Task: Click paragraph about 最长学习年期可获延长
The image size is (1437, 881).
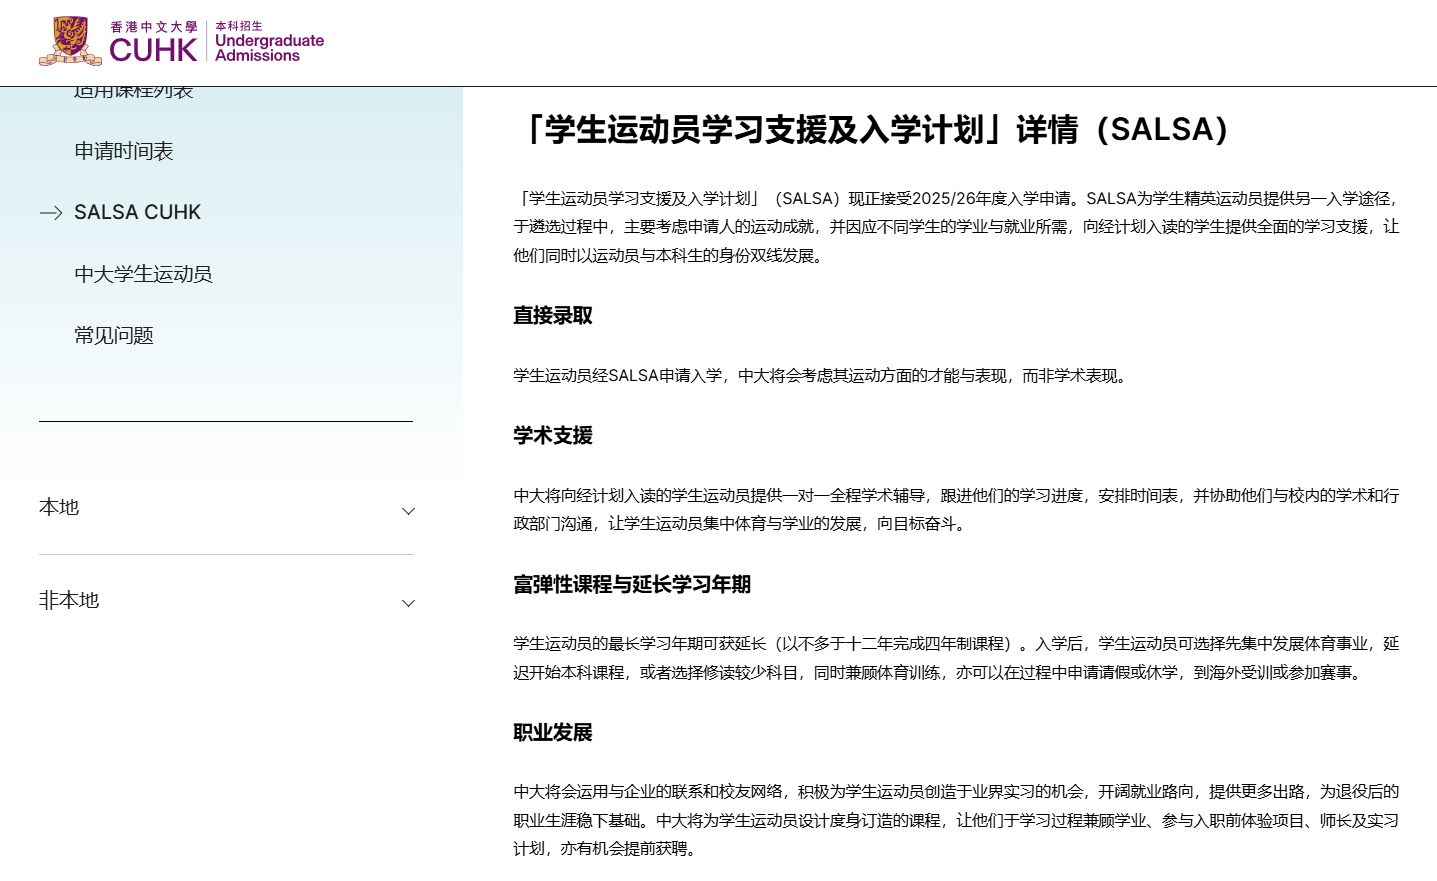Action: (x=956, y=658)
